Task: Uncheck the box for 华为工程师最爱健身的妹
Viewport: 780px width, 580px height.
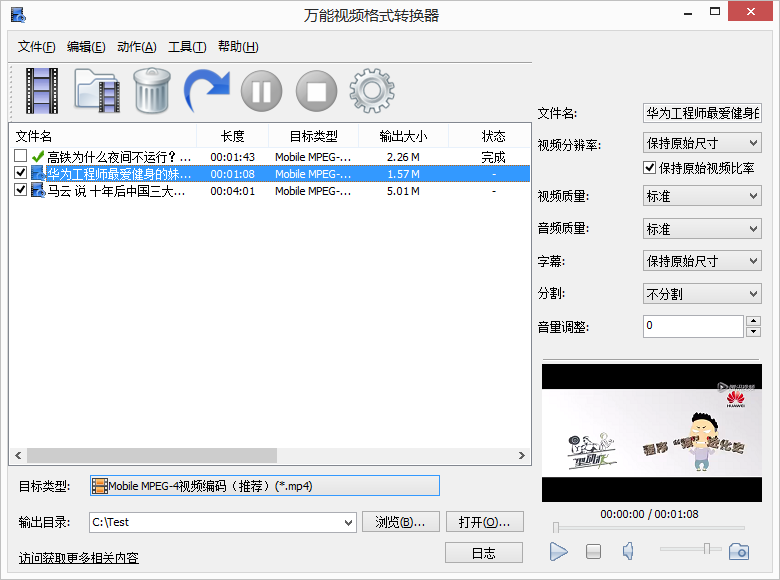Action: pos(20,173)
